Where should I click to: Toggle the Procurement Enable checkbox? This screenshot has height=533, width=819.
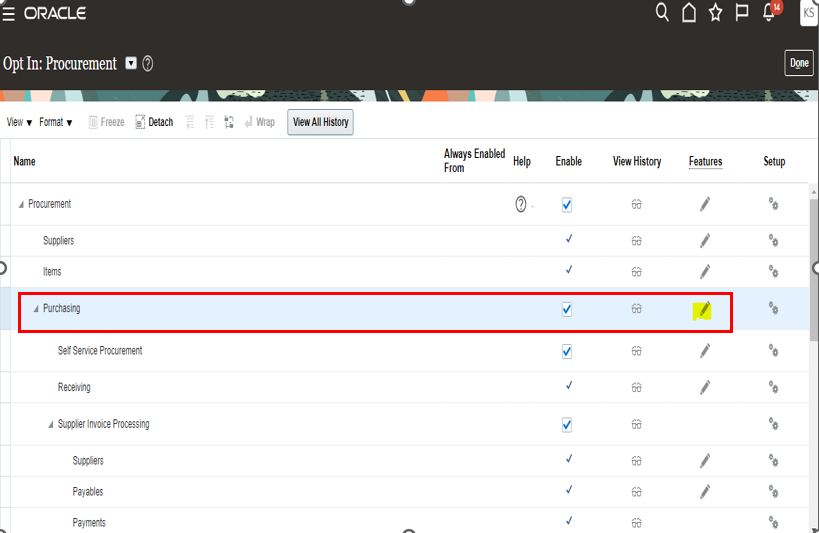pyautogui.click(x=567, y=204)
